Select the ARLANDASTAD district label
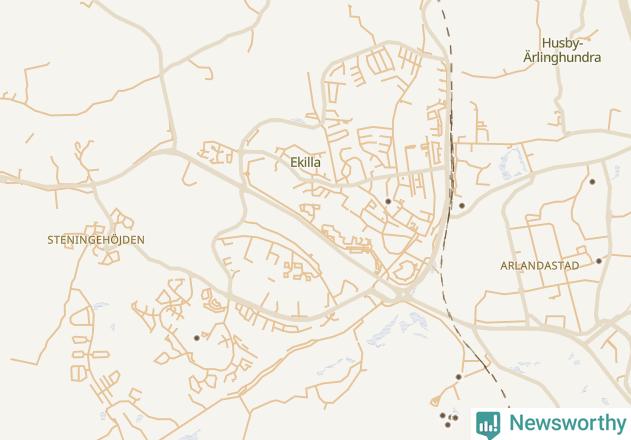Screen dimensions: 631x440 [540, 266]
